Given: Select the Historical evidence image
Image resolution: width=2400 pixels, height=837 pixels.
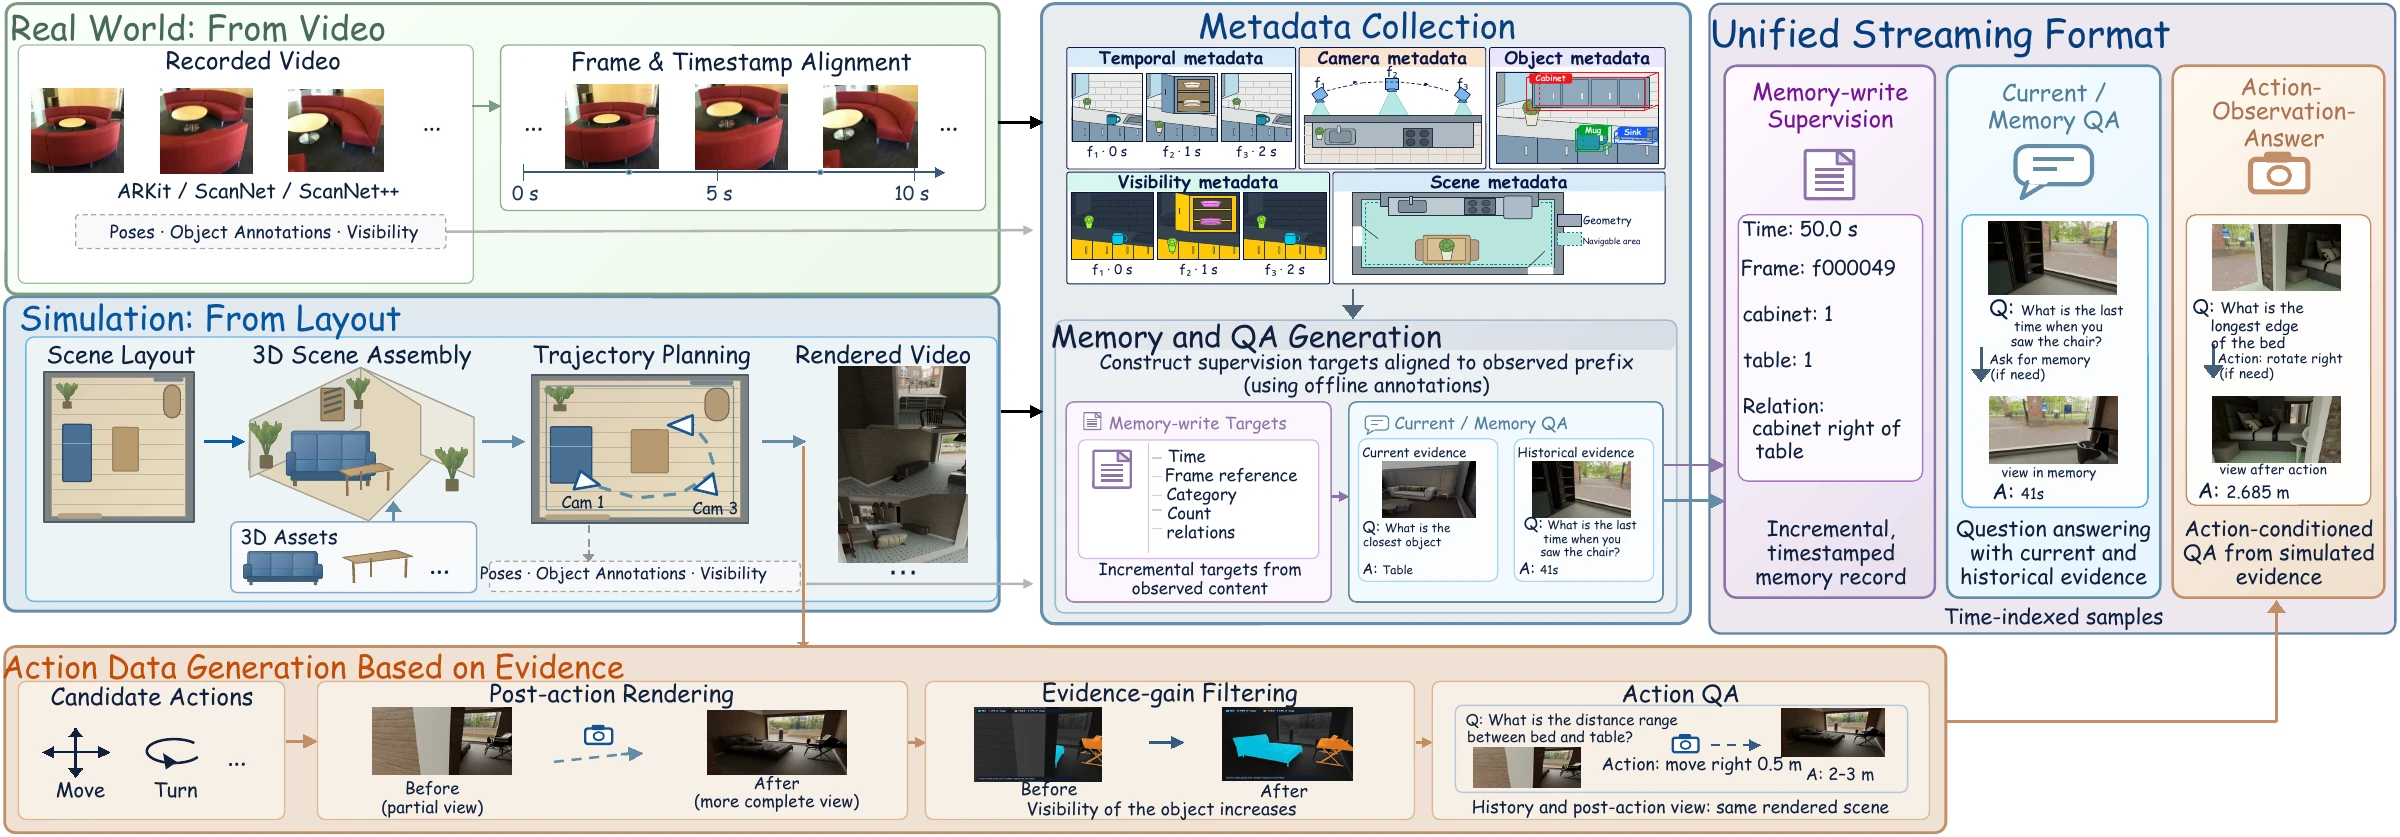Looking at the screenshot, I should click(1581, 489).
